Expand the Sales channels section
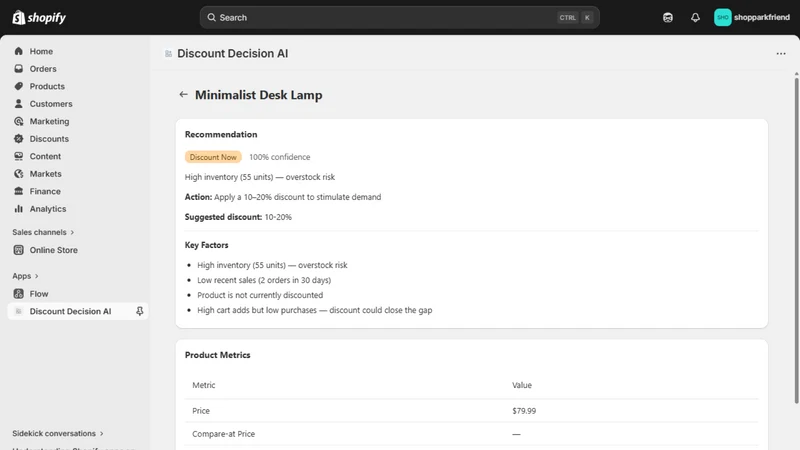This screenshot has height=450, width=800. [x=43, y=232]
